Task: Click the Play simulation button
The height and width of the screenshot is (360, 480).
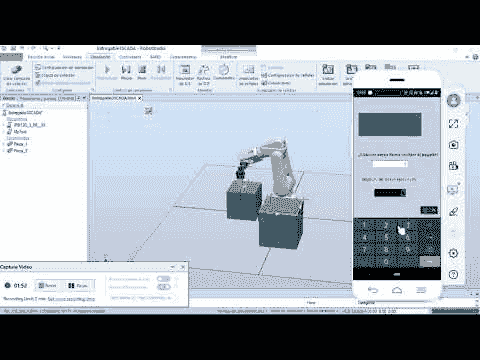Action: click(x=107, y=72)
